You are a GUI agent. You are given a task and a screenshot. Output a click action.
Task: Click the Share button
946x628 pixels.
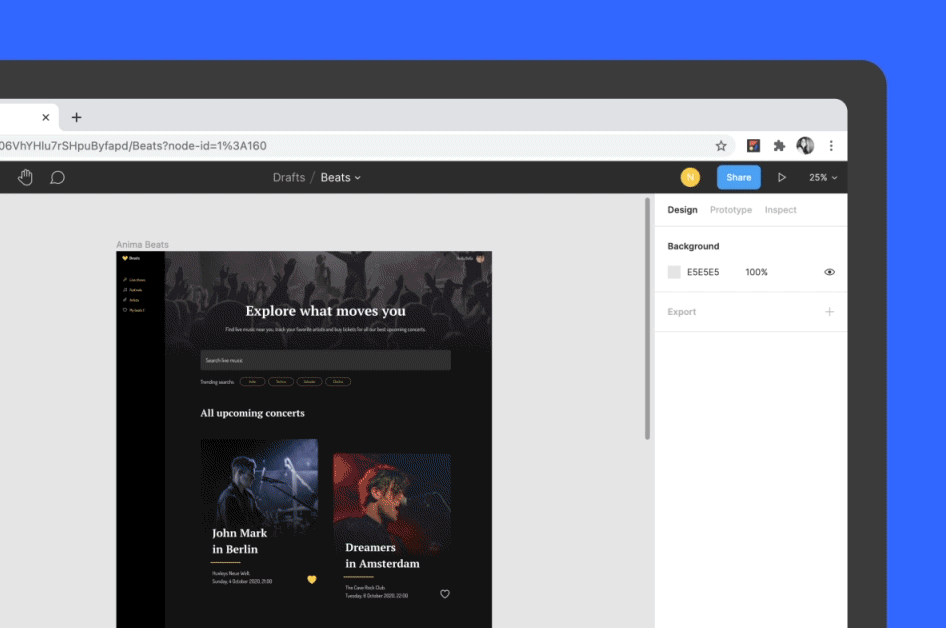[x=738, y=177]
